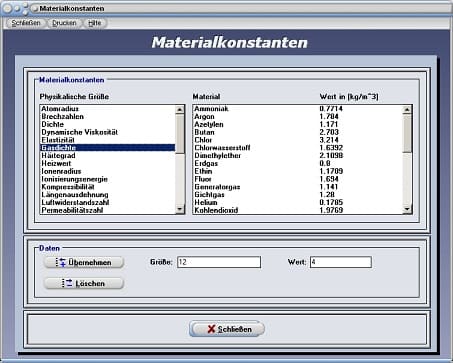Select Ionenradius in the list

tap(108, 171)
